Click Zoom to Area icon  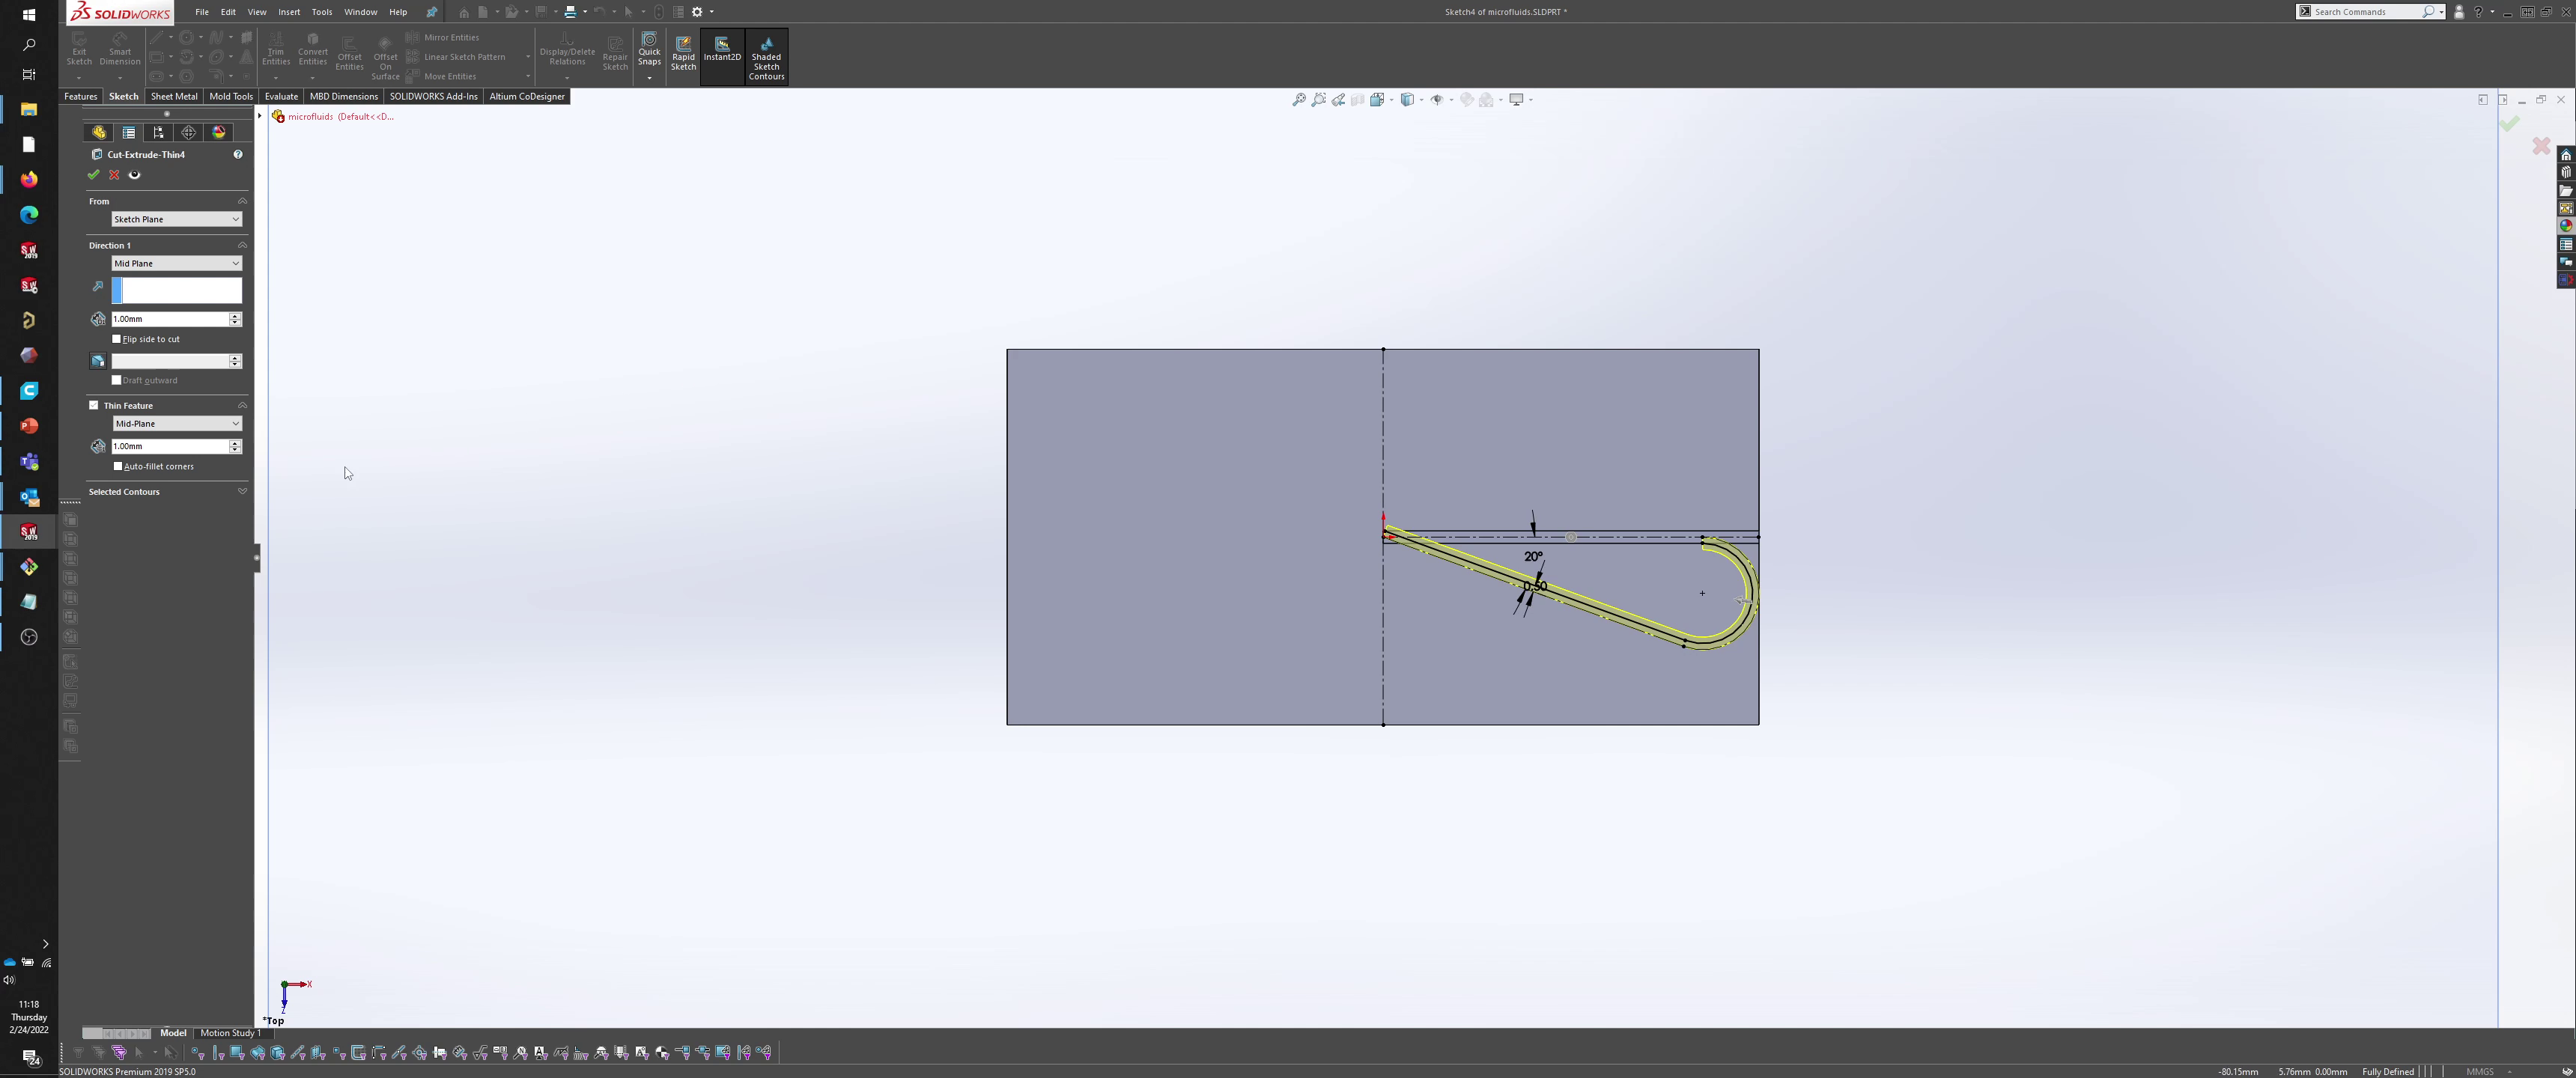1319,99
